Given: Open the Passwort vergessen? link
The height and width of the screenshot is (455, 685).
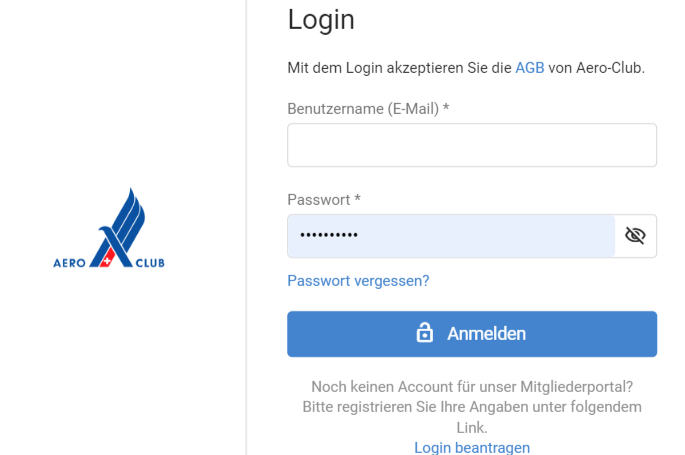Looking at the screenshot, I should (358, 281).
